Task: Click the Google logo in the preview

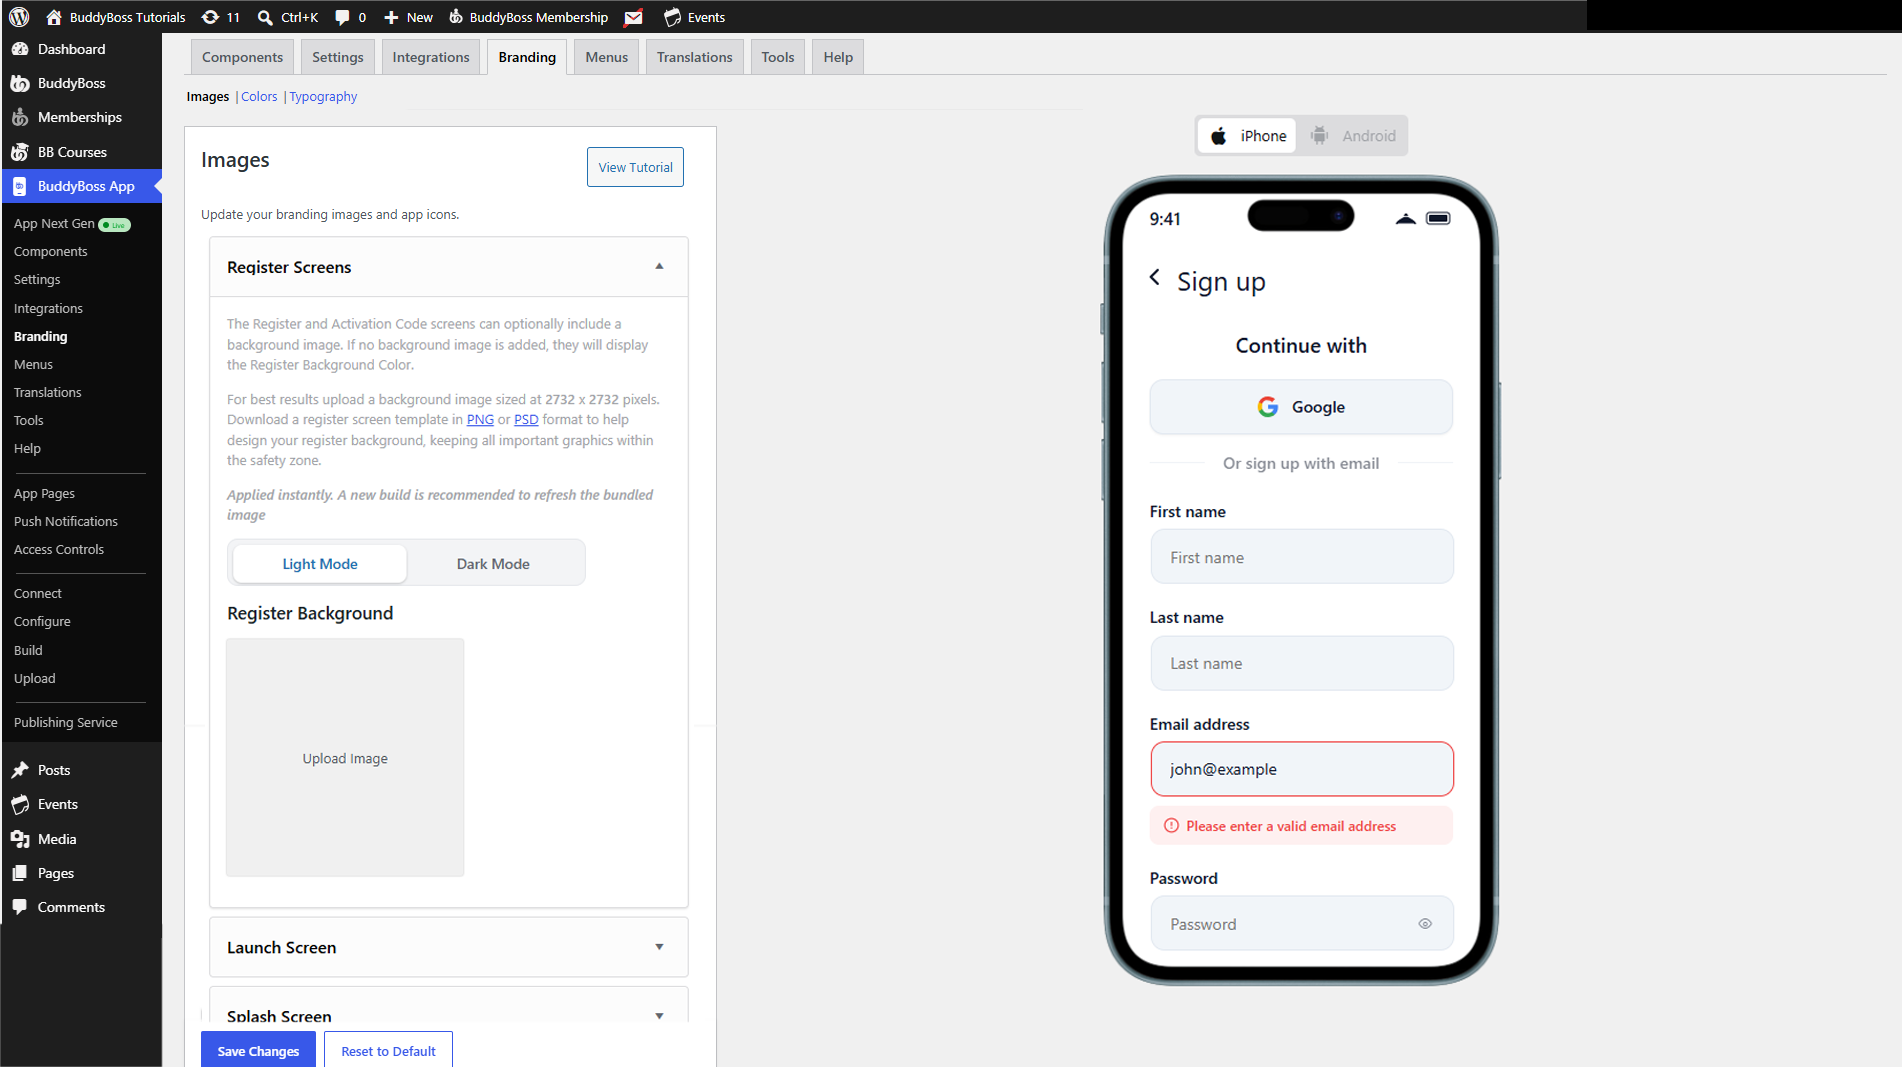Action: [1268, 407]
